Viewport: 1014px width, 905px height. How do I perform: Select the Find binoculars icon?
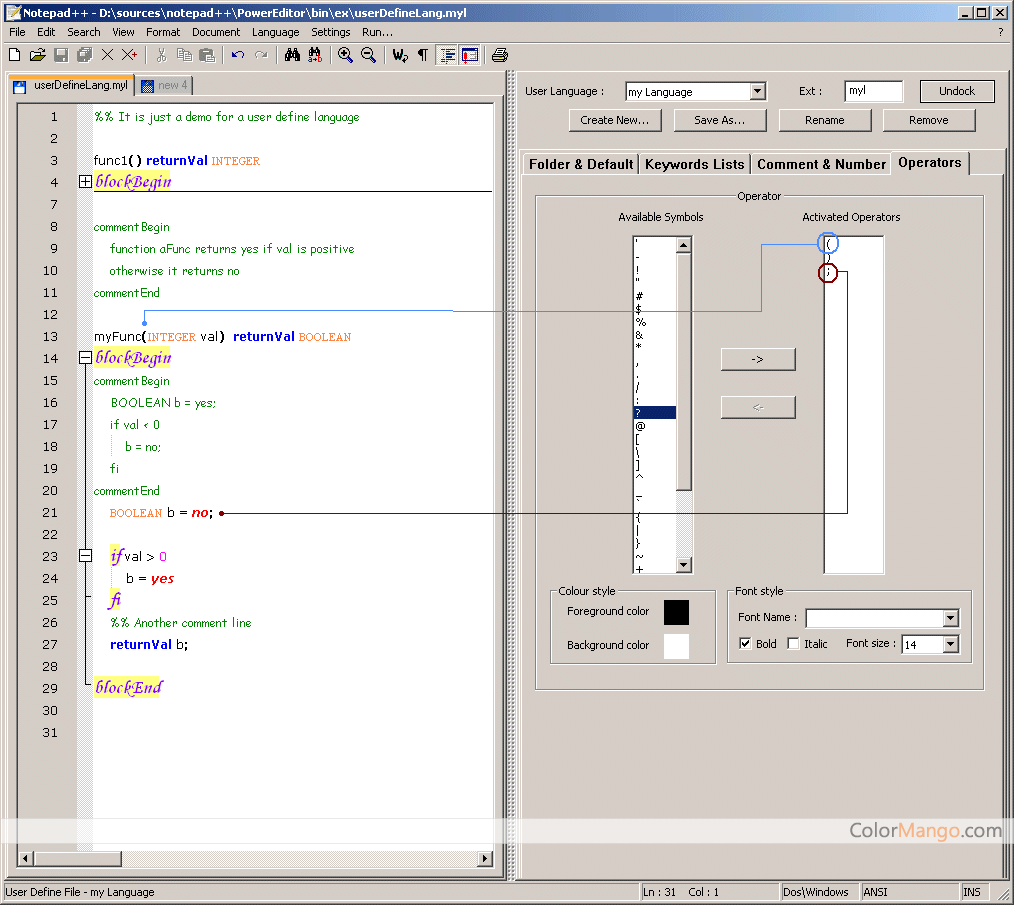[x=291, y=55]
